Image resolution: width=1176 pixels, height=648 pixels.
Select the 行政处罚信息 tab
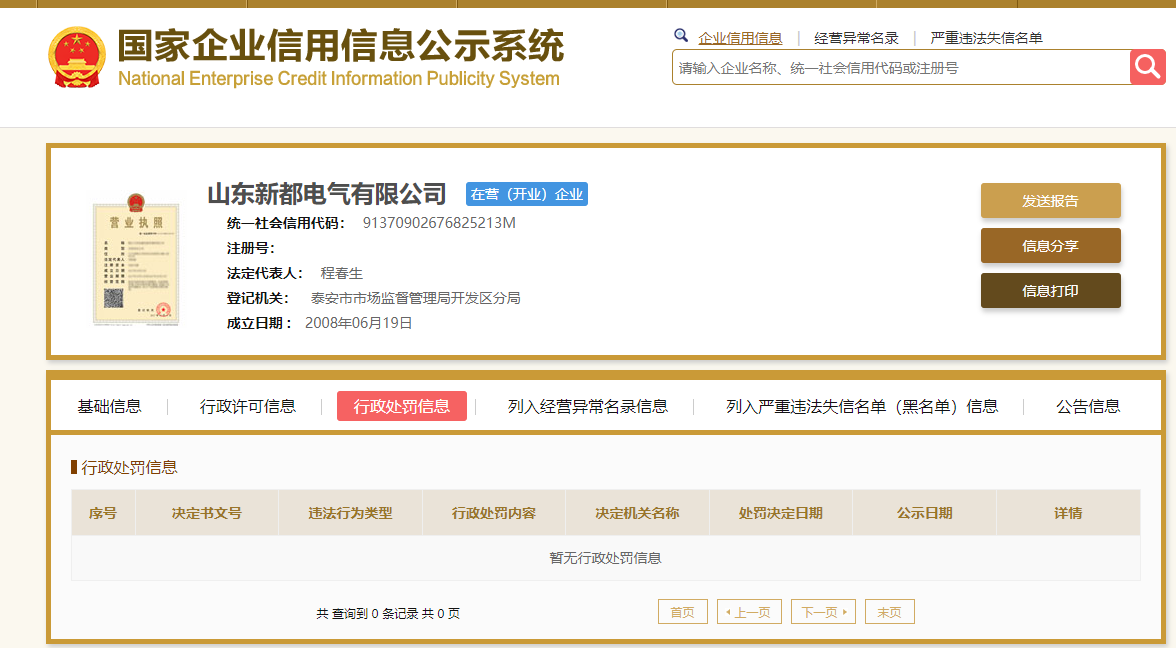pos(402,406)
